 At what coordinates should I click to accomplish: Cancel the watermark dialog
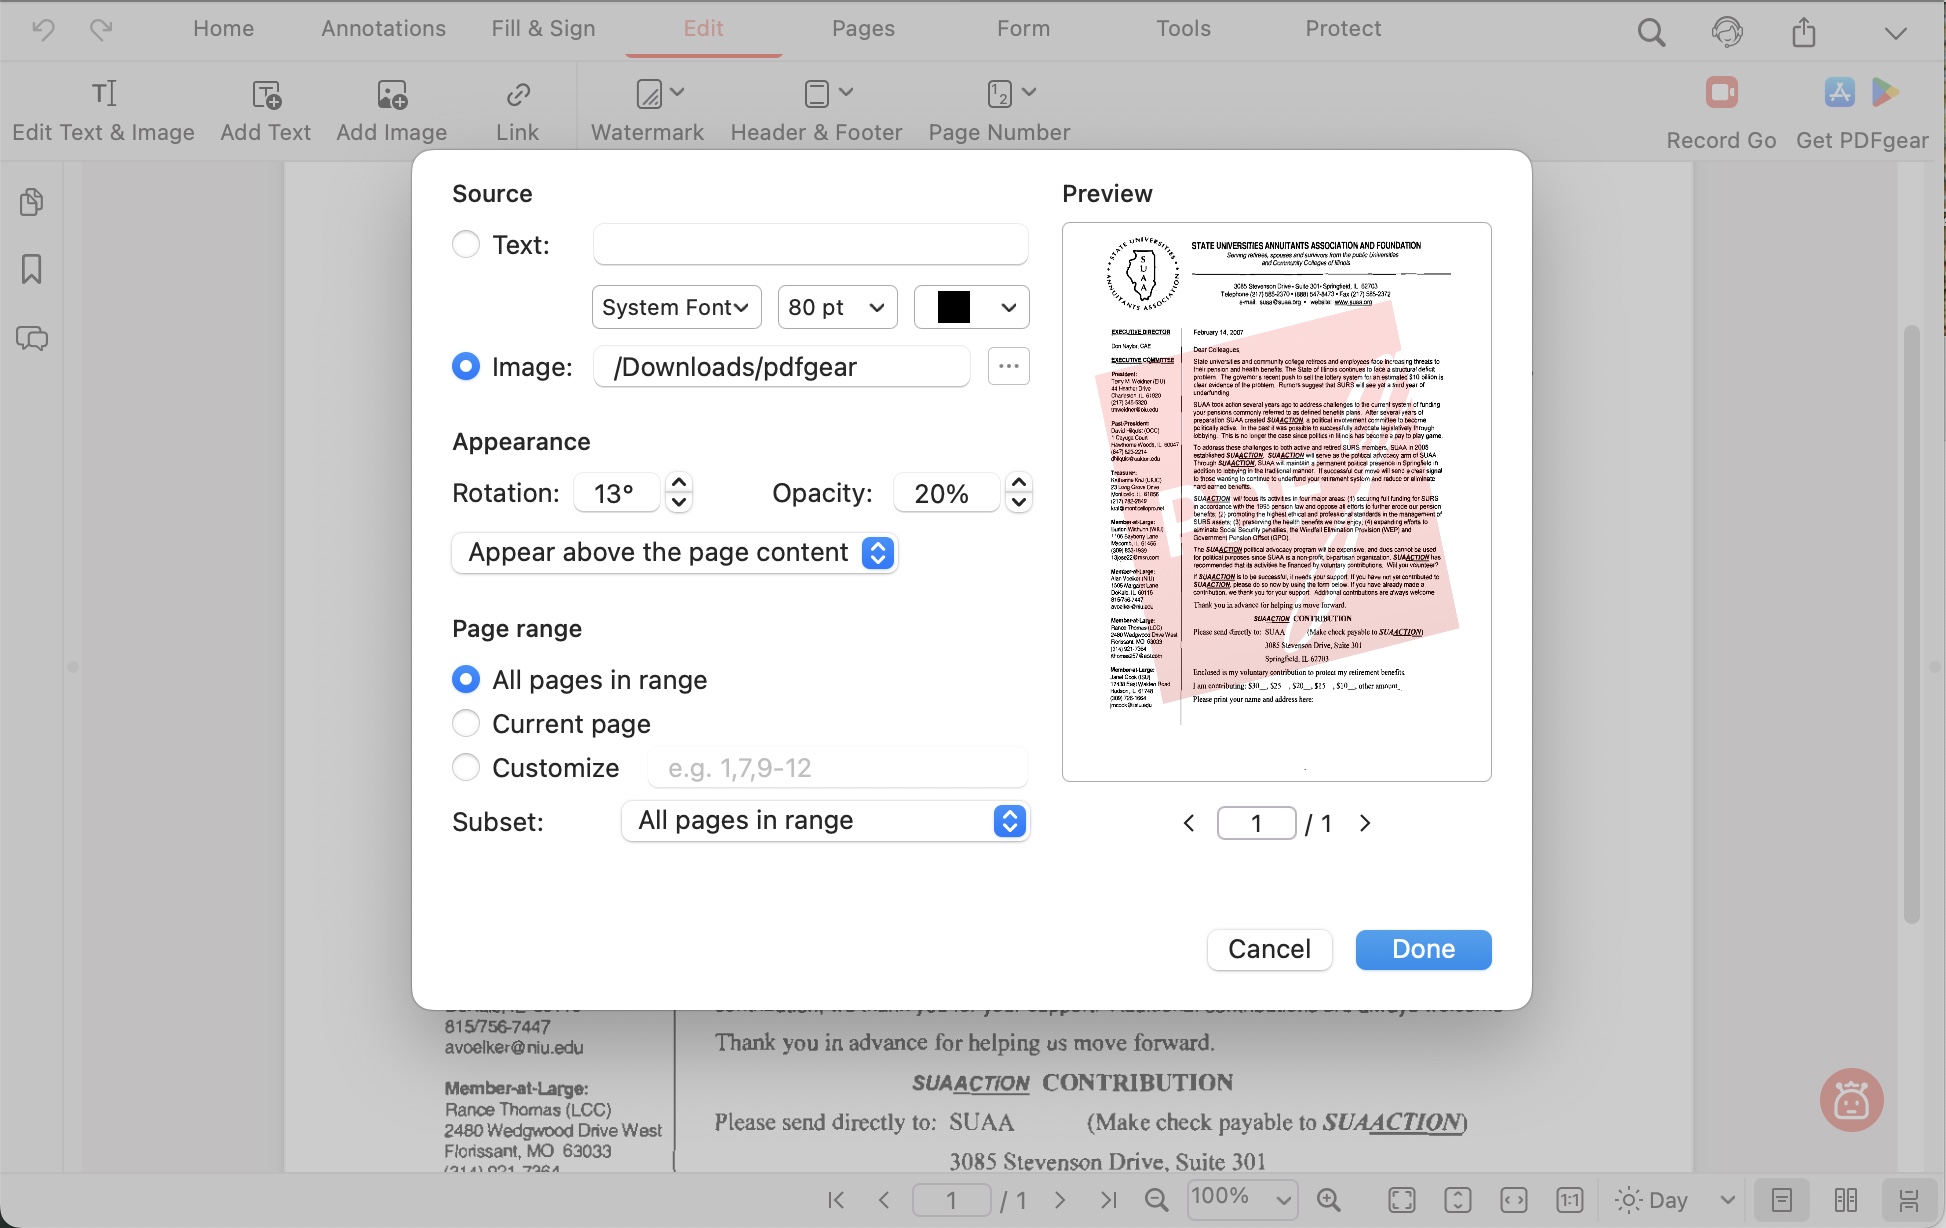coord(1269,949)
